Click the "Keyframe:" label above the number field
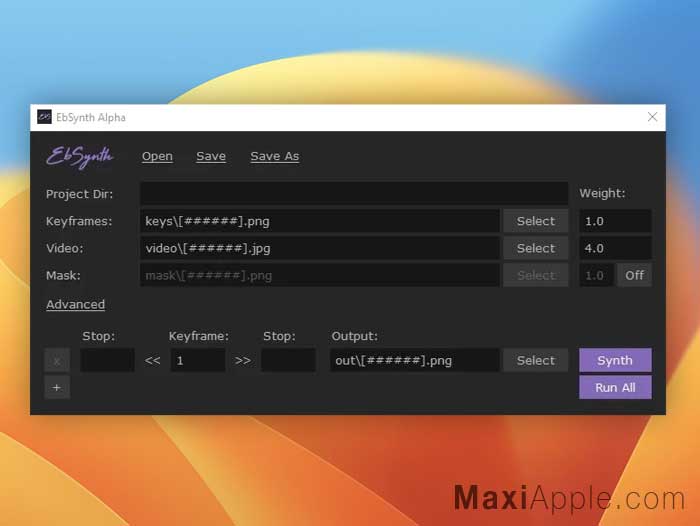This screenshot has width=700, height=526. click(x=199, y=336)
